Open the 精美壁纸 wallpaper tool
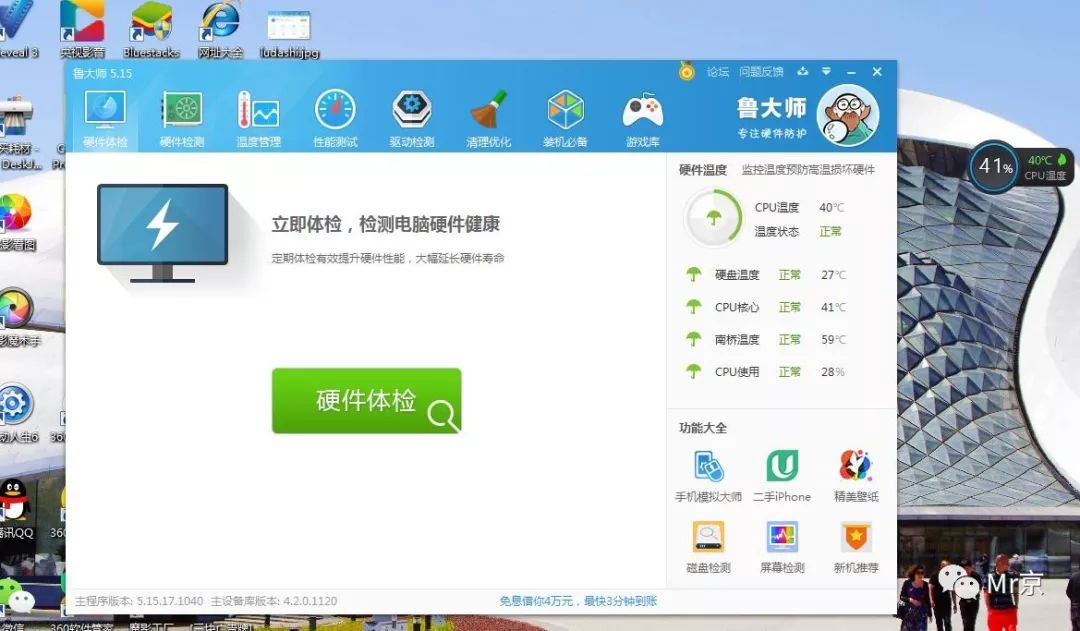The width and height of the screenshot is (1080, 631). 855,470
